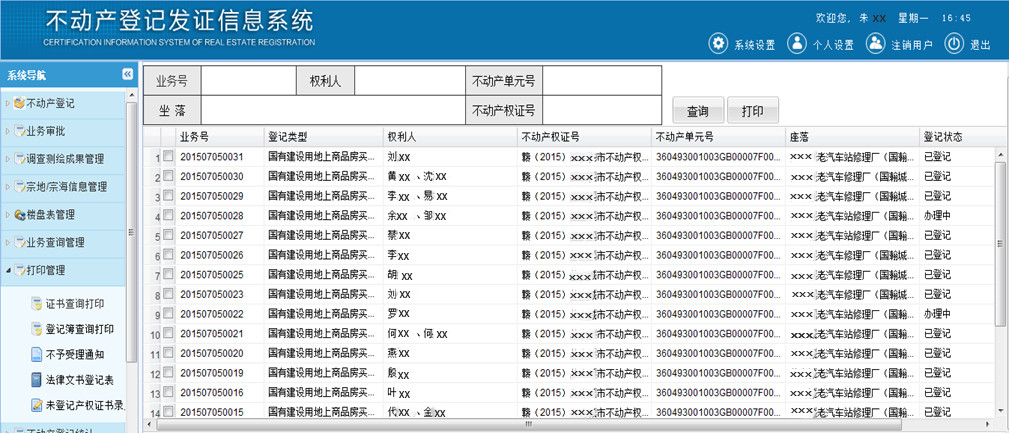Open 个人设置 user icon
Image resolution: width=1009 pixels, height=434 pixels.
pos(796,44)
